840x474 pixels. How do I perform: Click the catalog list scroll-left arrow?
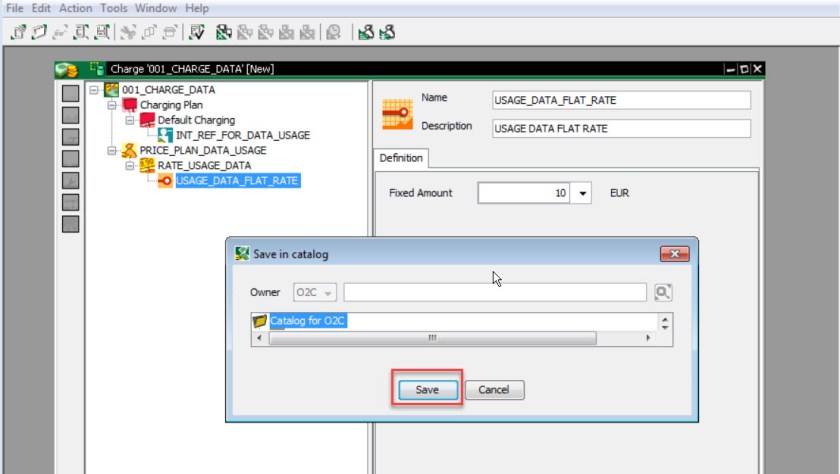coord(260,338)
